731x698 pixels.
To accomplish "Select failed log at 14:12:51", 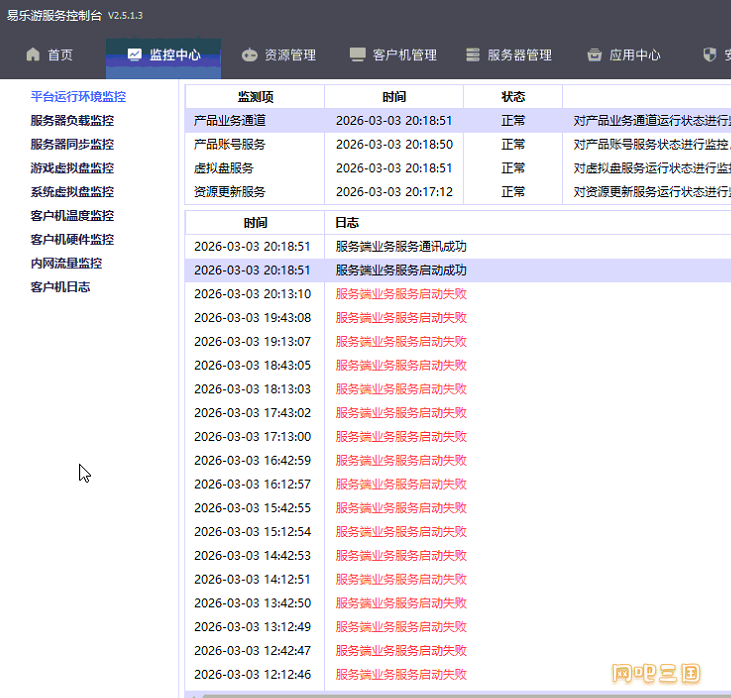I will click(x=458, y=580).
